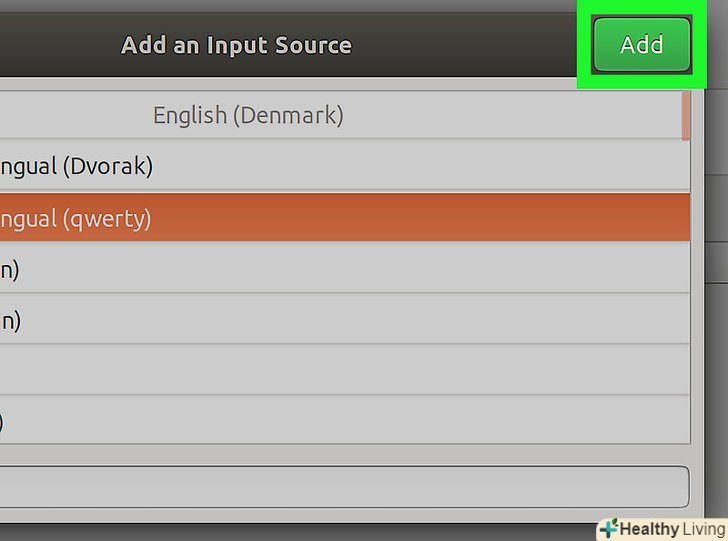Select the highlighted 'ngual (qwerty)' row

(x=344, y=218)
